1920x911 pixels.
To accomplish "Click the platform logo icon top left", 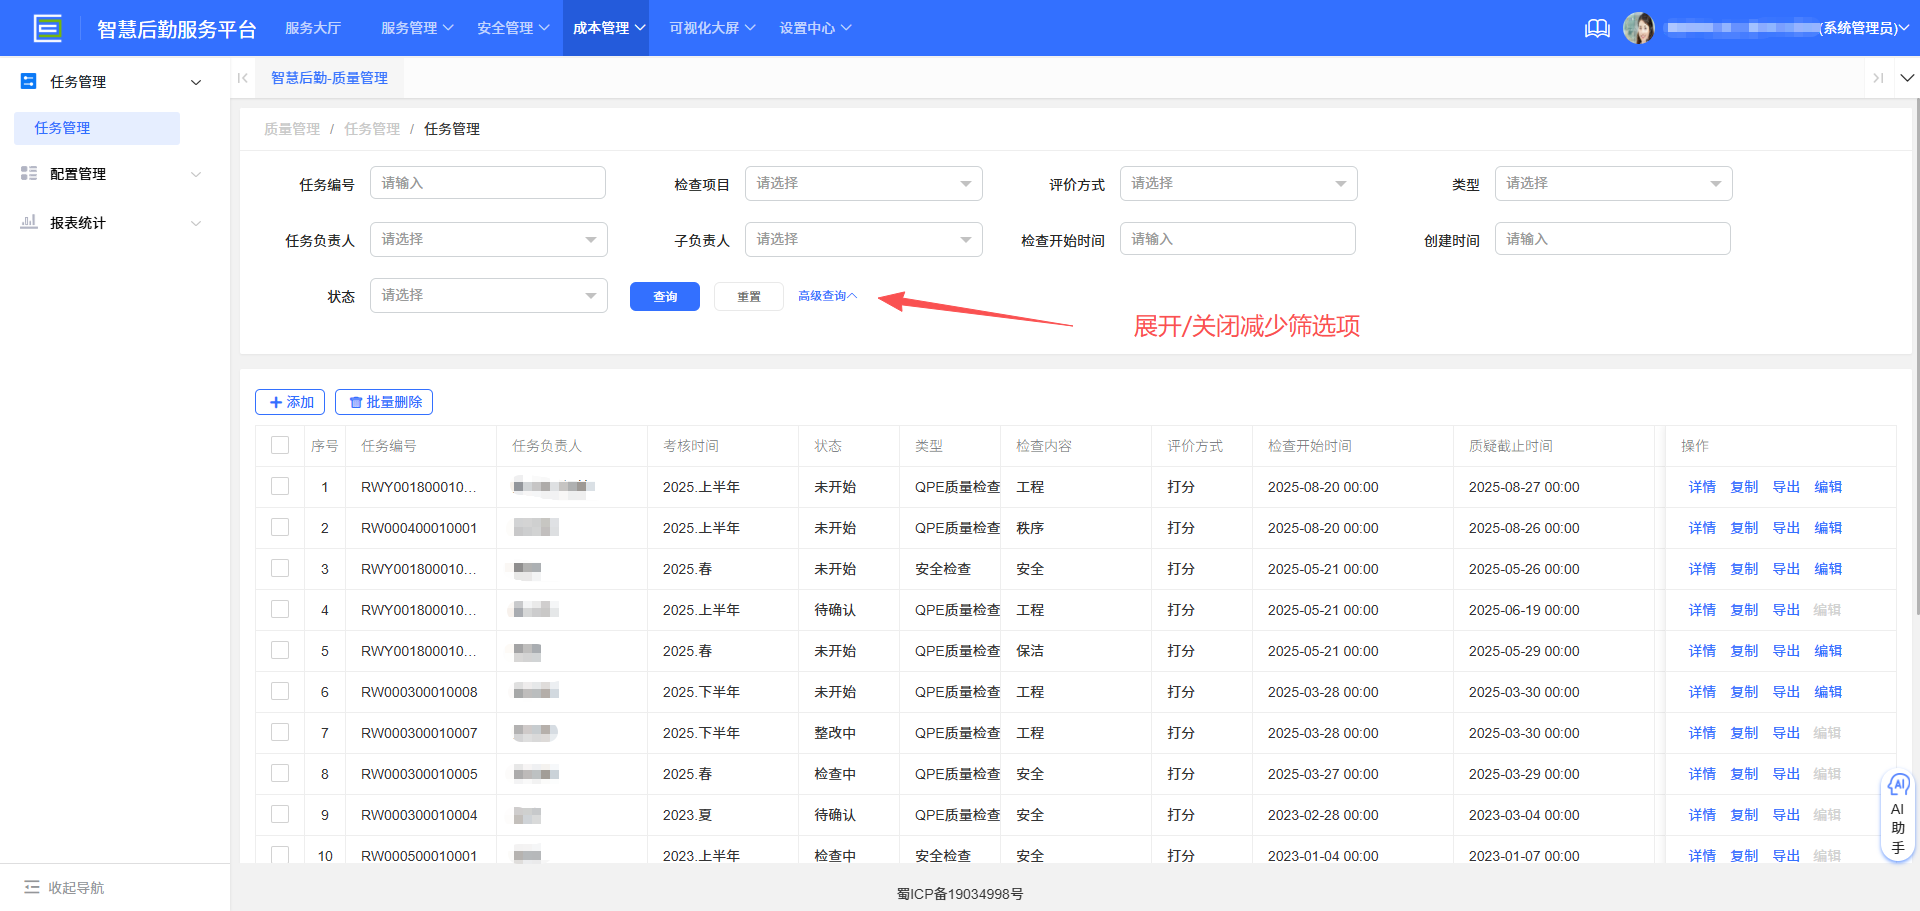I will coord(47,27).
